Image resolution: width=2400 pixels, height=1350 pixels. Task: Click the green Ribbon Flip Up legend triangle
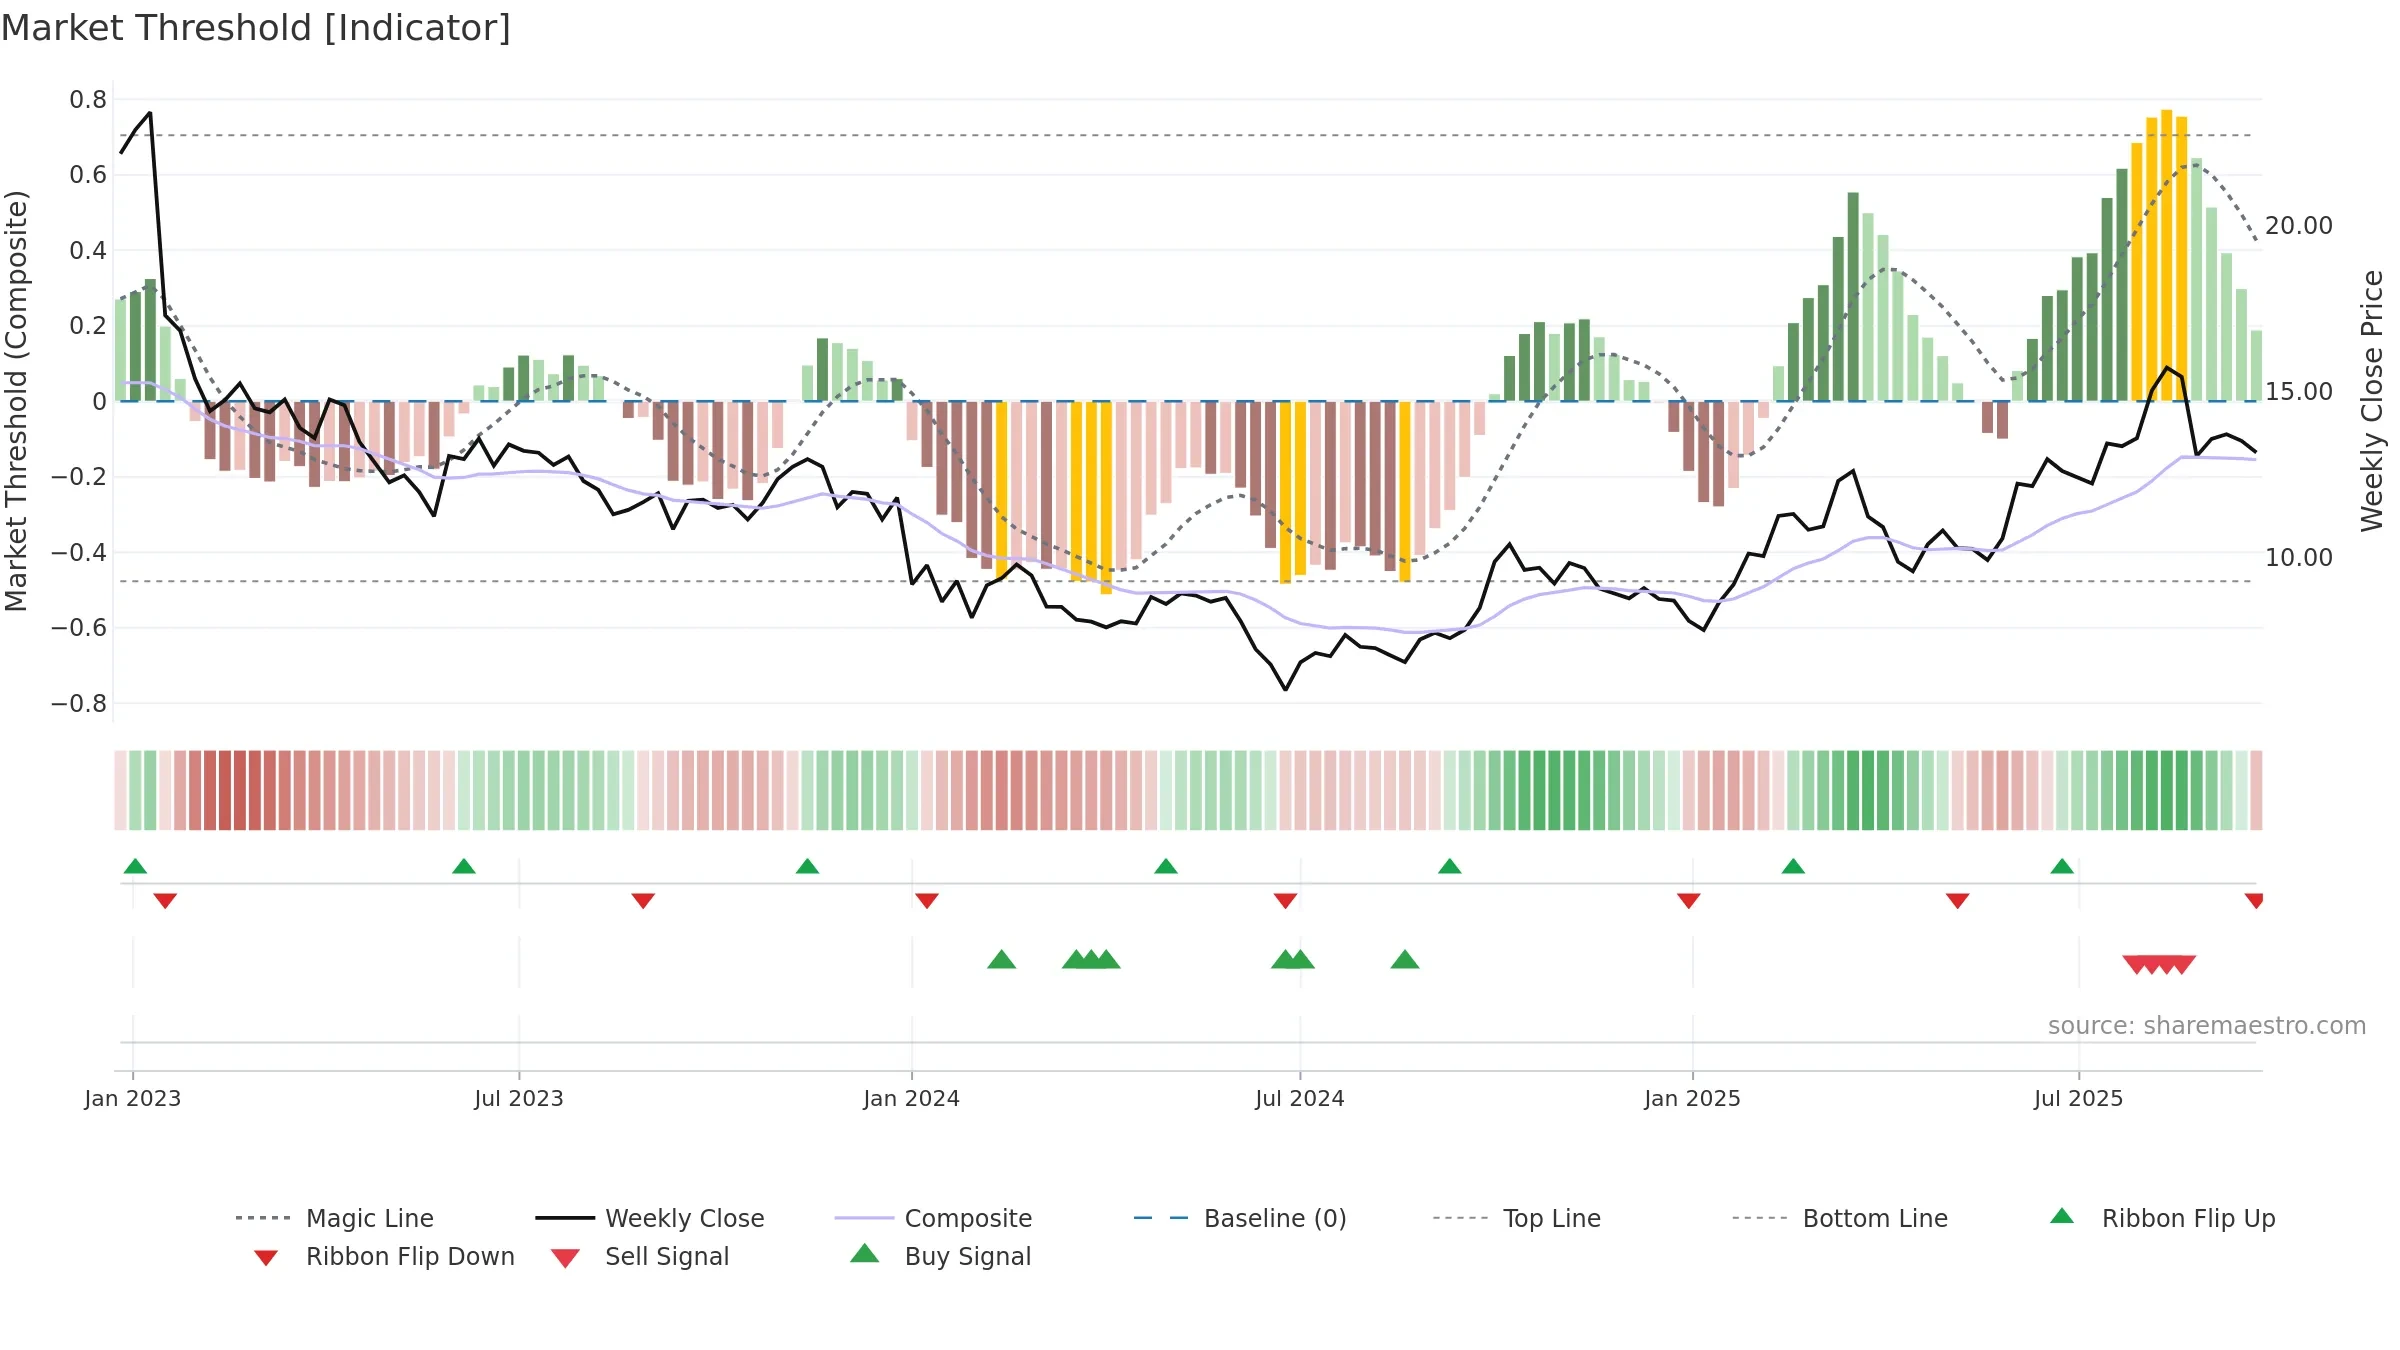[2062, 1216]
